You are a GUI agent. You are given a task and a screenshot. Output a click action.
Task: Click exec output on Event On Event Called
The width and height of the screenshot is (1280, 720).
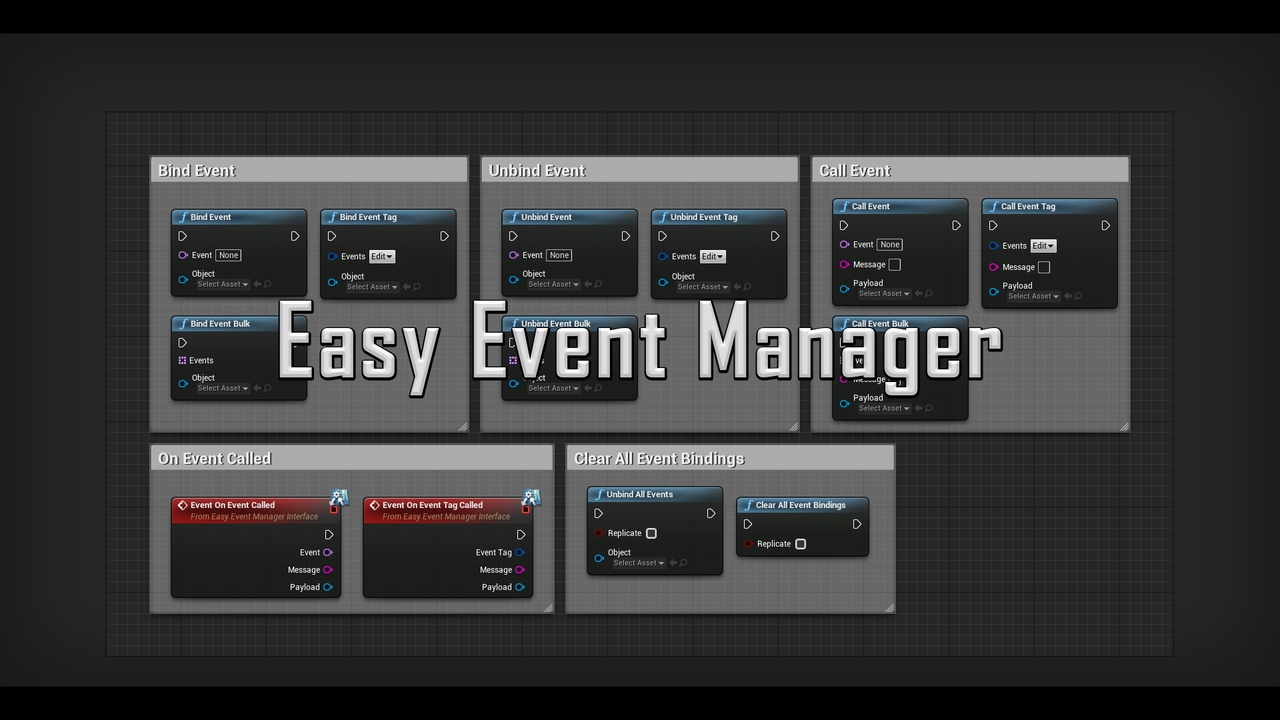[x=329, y=535]
